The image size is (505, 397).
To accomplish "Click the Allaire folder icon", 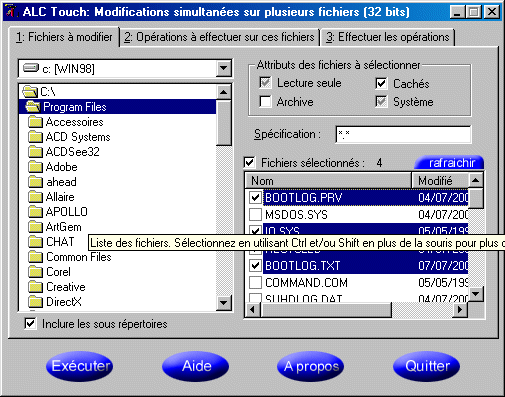I will point(35,197).
